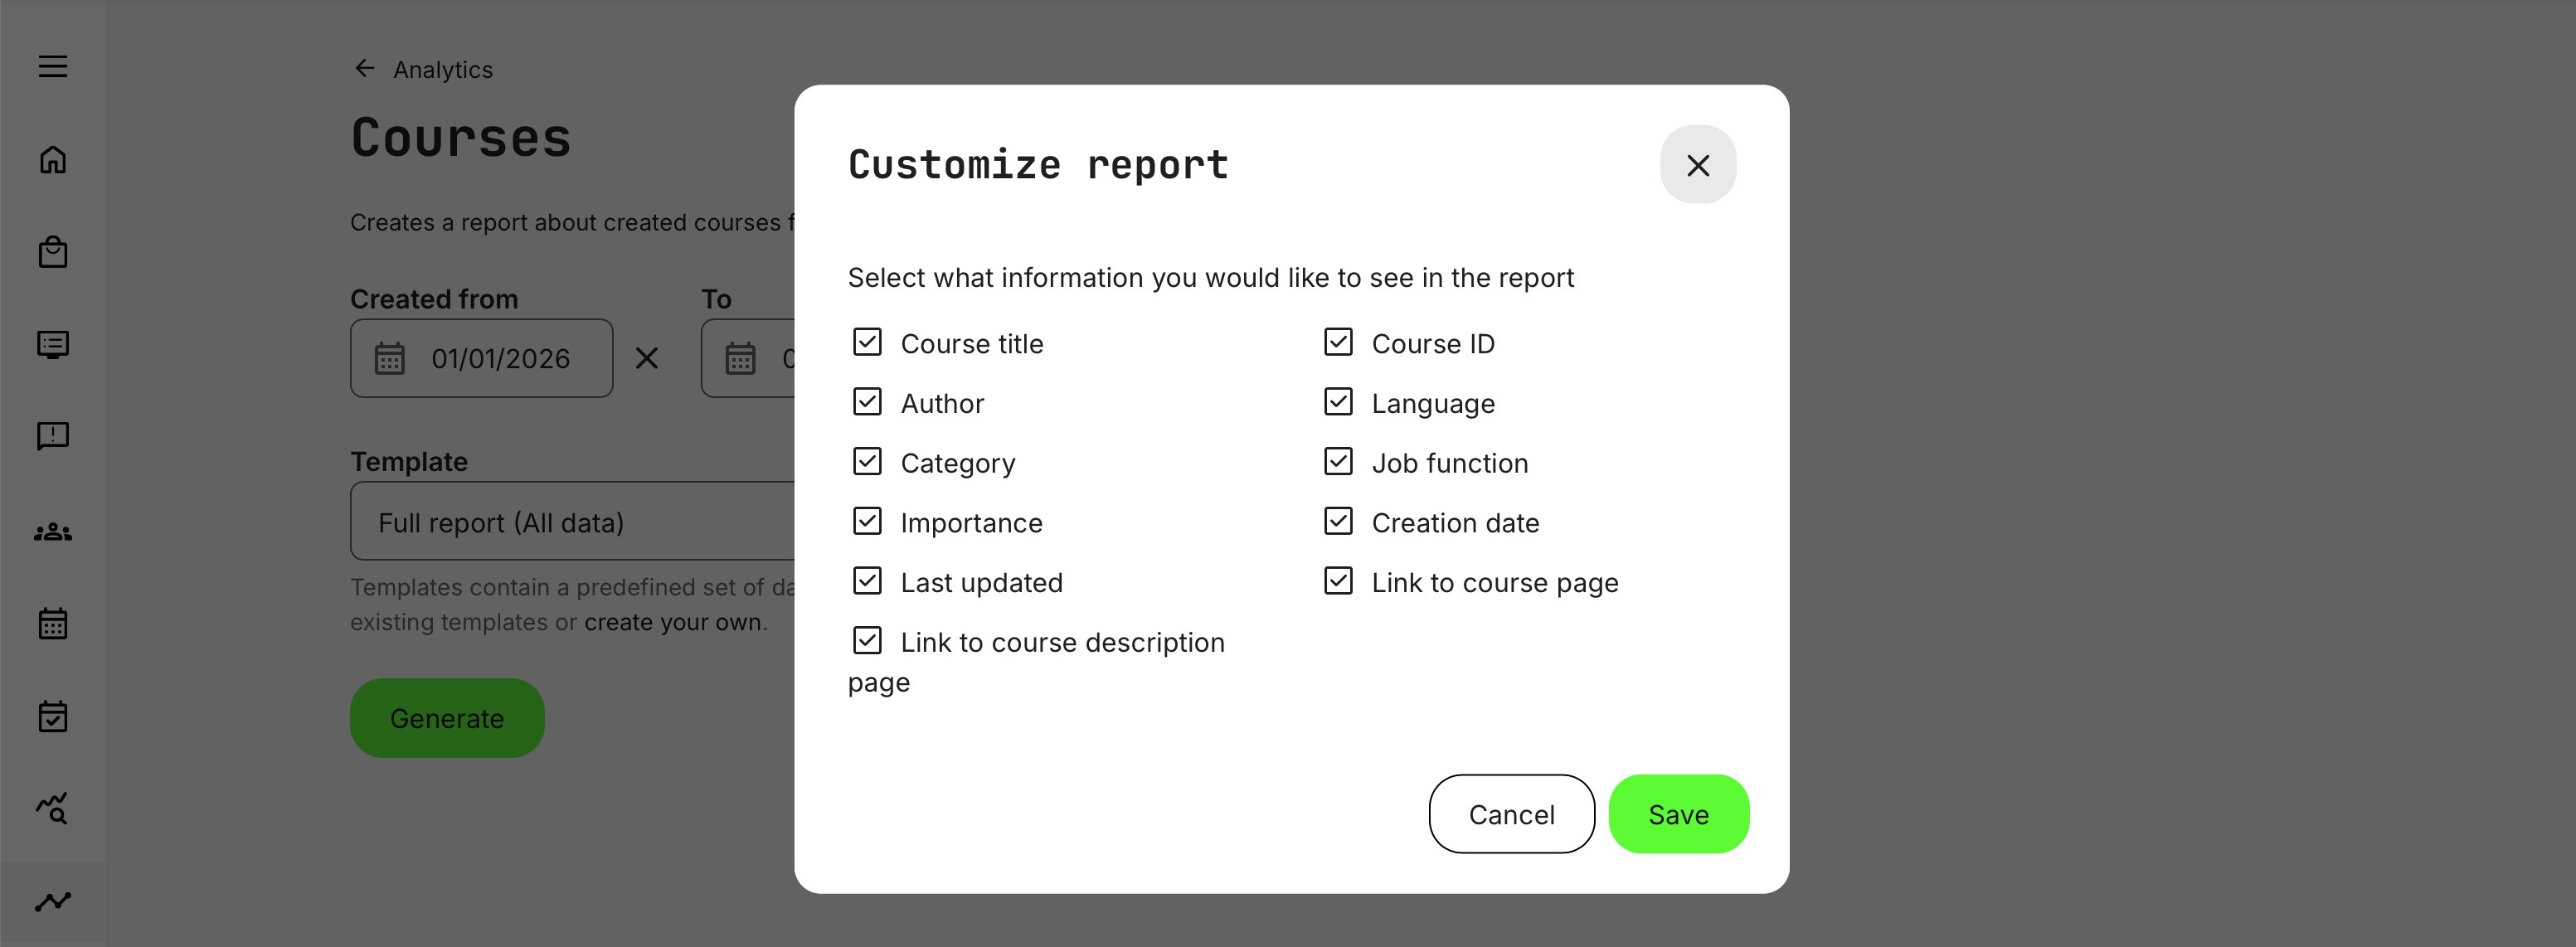Screen dimensions: 2576x947
Task: Disable the Job function option
Action: pyautogui.click(x=1339, y=461)
